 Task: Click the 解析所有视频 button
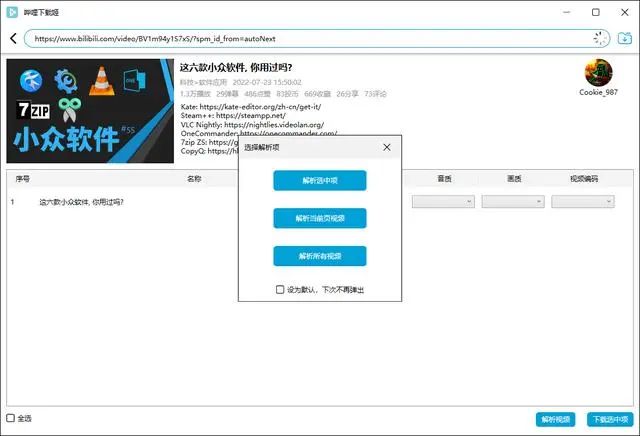(320, 256)
